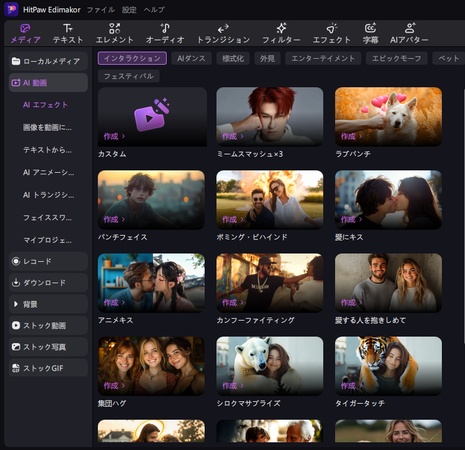Image resolution: width=465 pixels, height=450 pixels.
Task: Click 作成 on the カンフーファイティング card
Action: (233, 302)
